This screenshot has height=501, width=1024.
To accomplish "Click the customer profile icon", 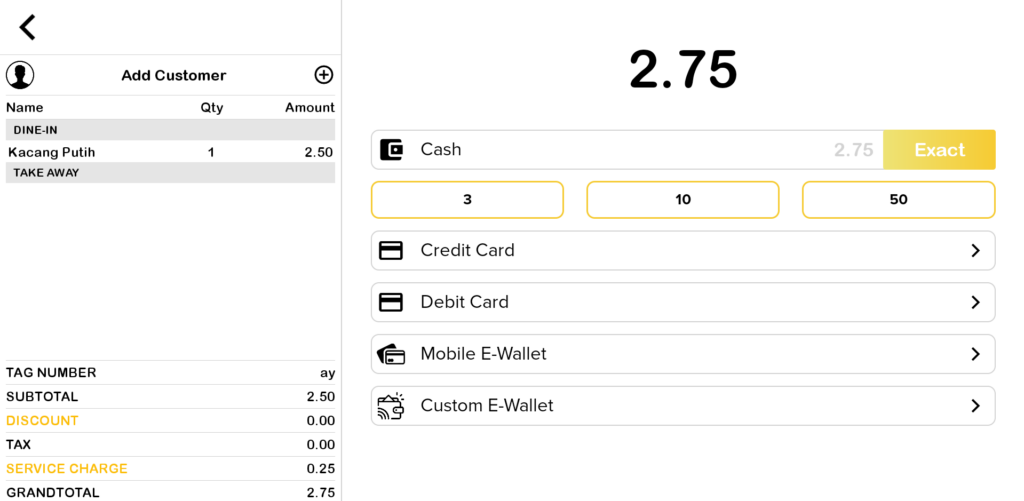I will 20,75.
